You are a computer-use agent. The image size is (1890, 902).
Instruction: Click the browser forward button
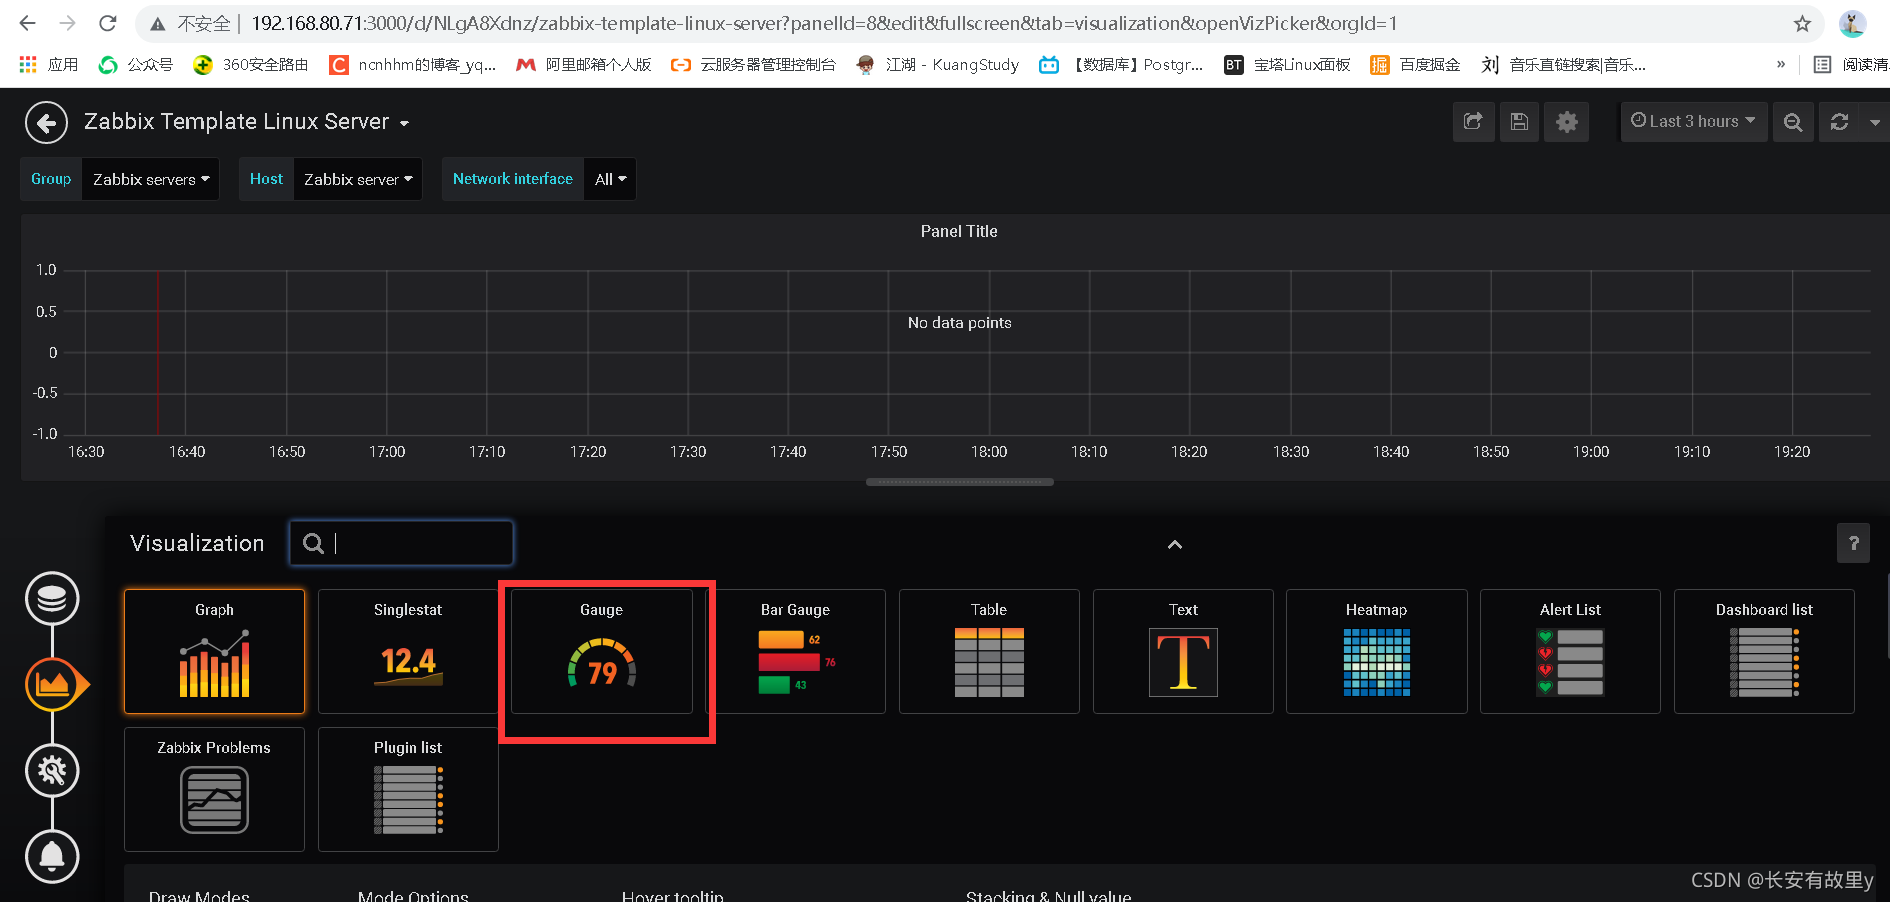67,23
